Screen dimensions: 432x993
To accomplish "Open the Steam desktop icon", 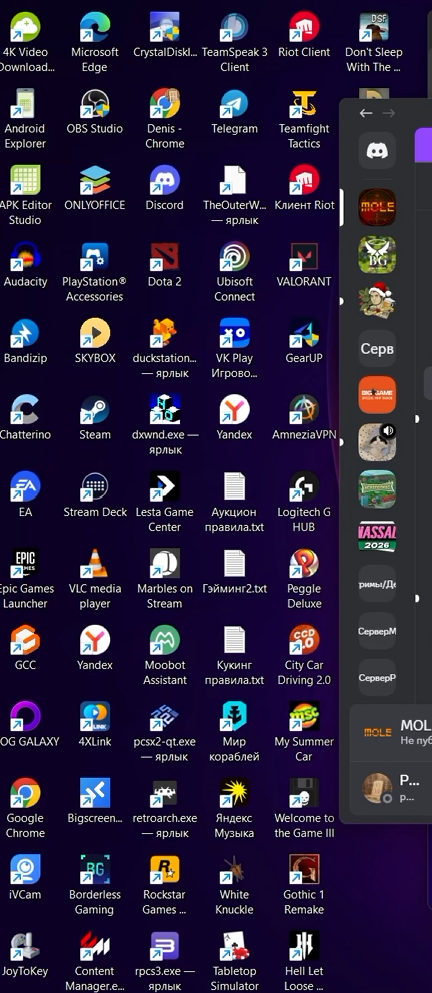I will coord(95,410).
